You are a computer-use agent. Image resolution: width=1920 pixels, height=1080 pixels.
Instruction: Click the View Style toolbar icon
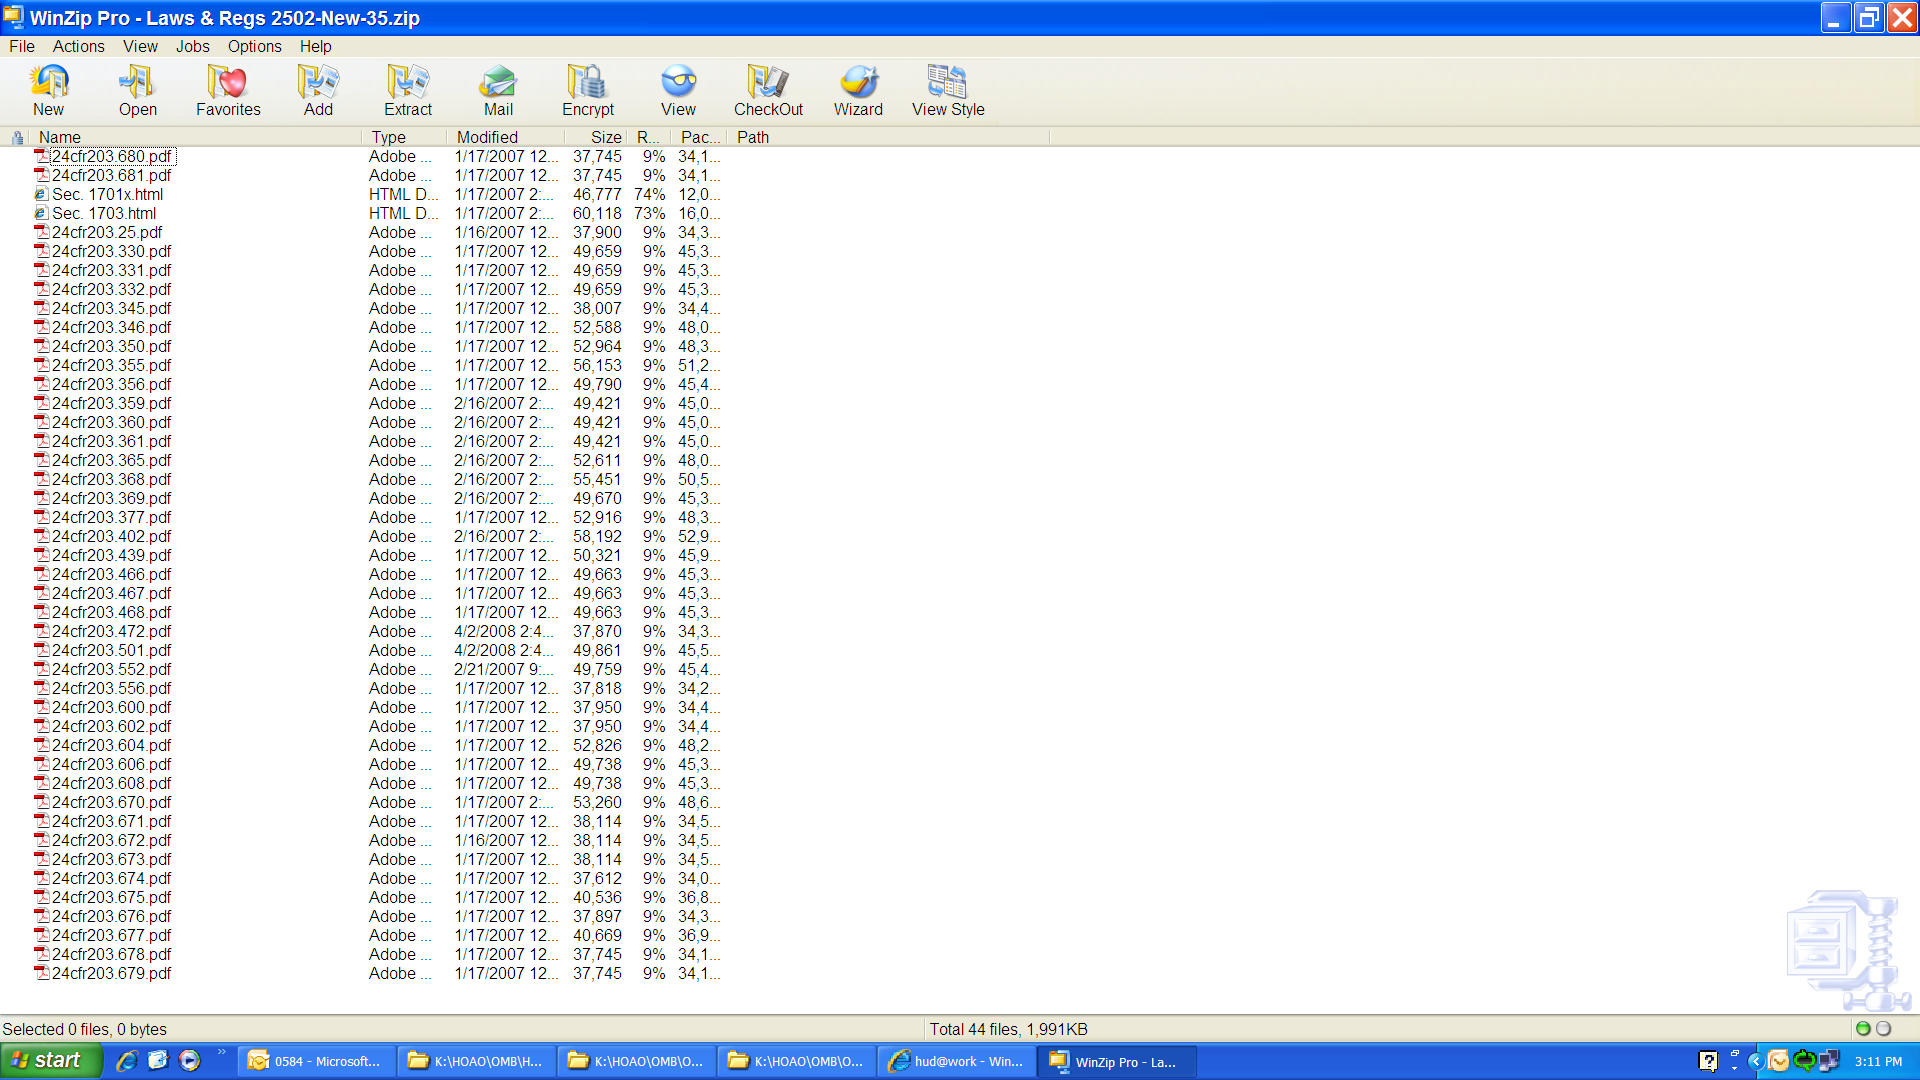(x=948, y=90)
